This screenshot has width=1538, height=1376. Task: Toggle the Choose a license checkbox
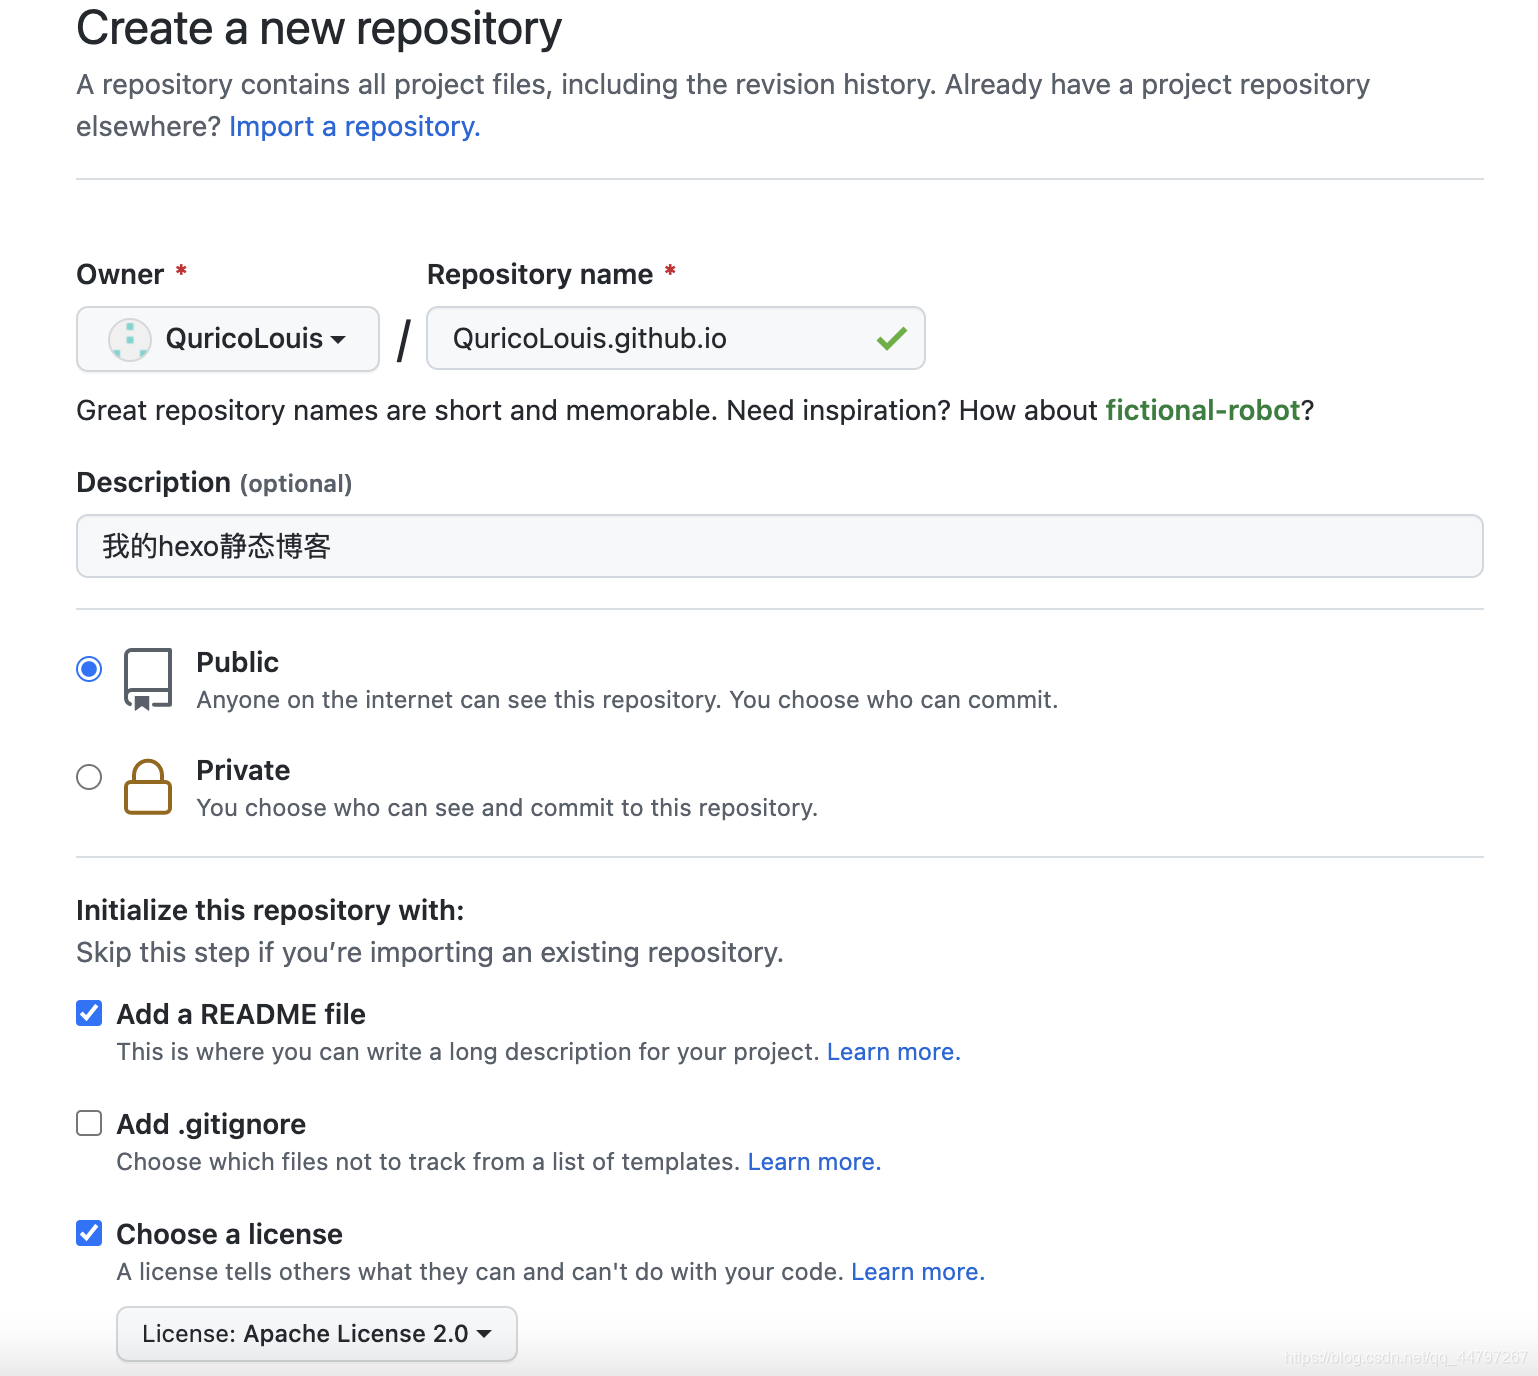(x=89, y=1233)
